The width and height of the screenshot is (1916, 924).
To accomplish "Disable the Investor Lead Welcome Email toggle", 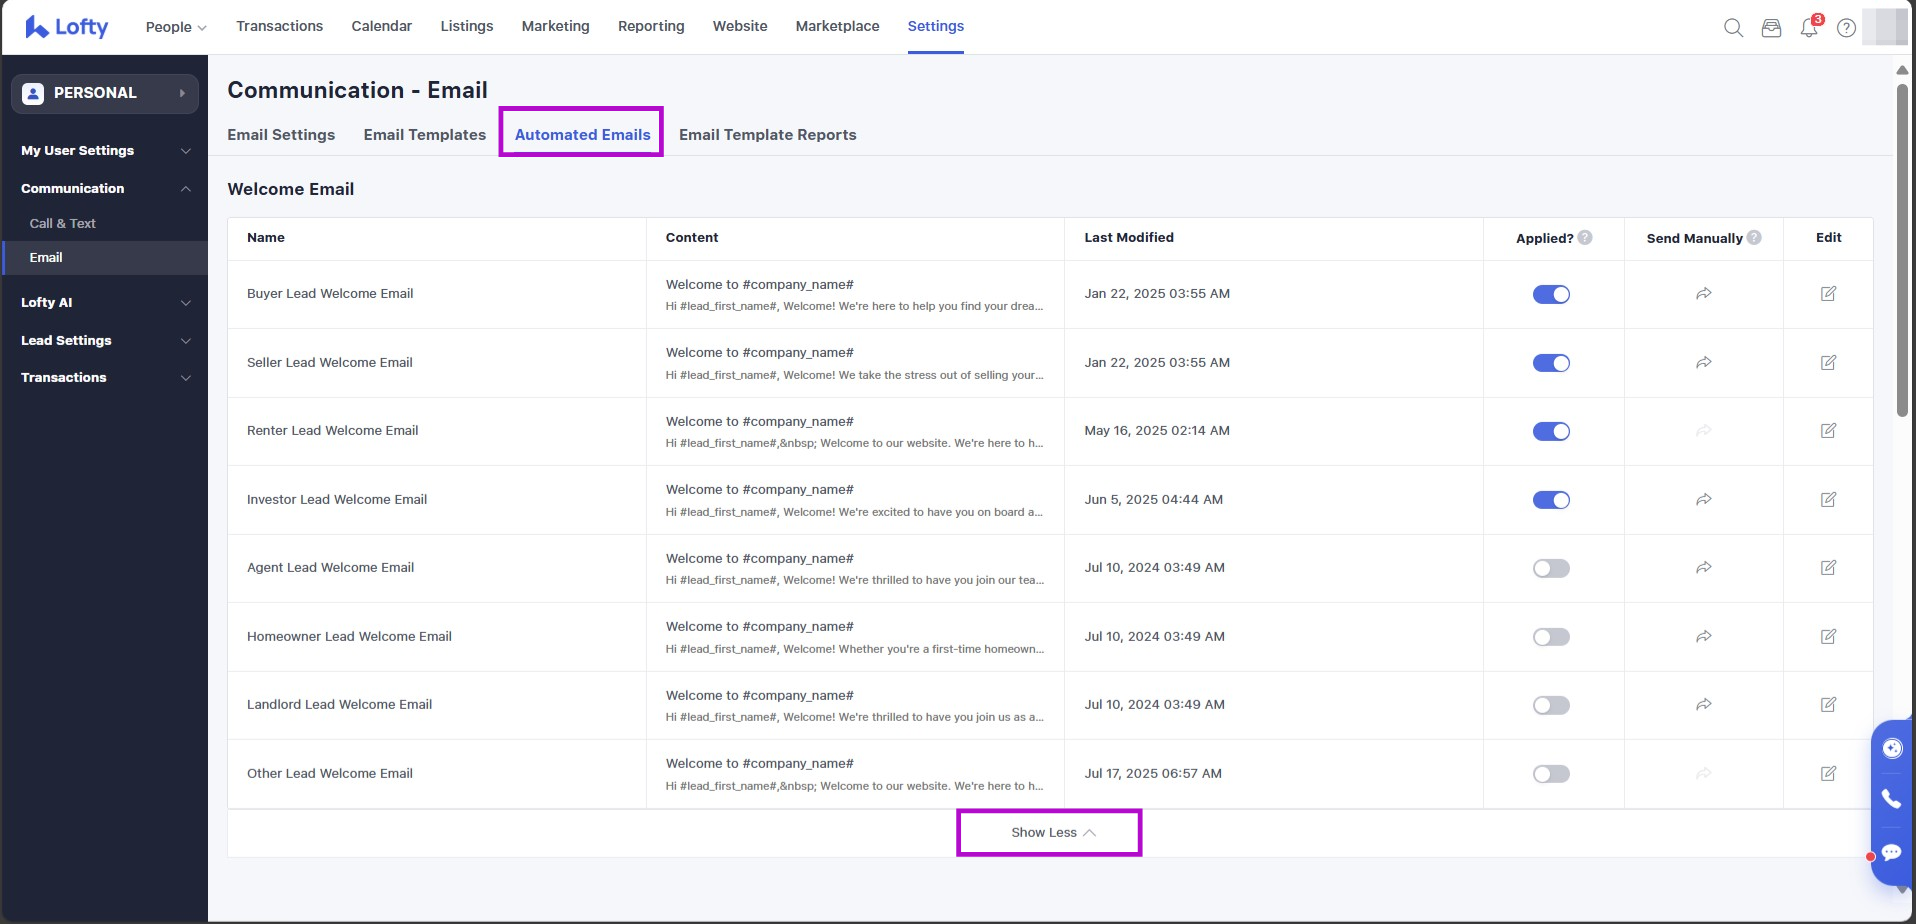I will pyautogui.click(x=1551, y=500).
